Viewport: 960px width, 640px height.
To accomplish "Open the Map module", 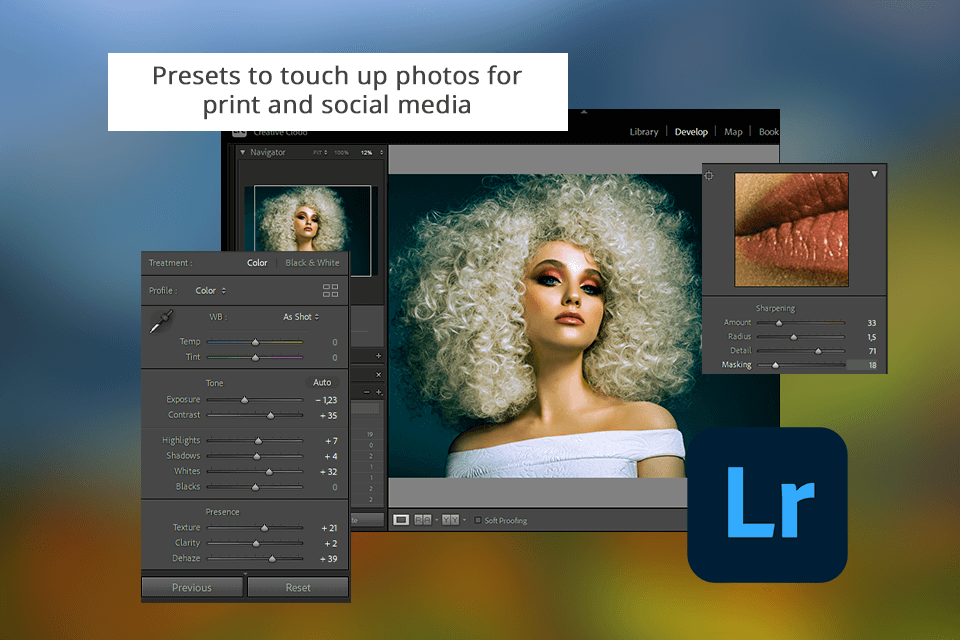I will [x=733, y=132].
